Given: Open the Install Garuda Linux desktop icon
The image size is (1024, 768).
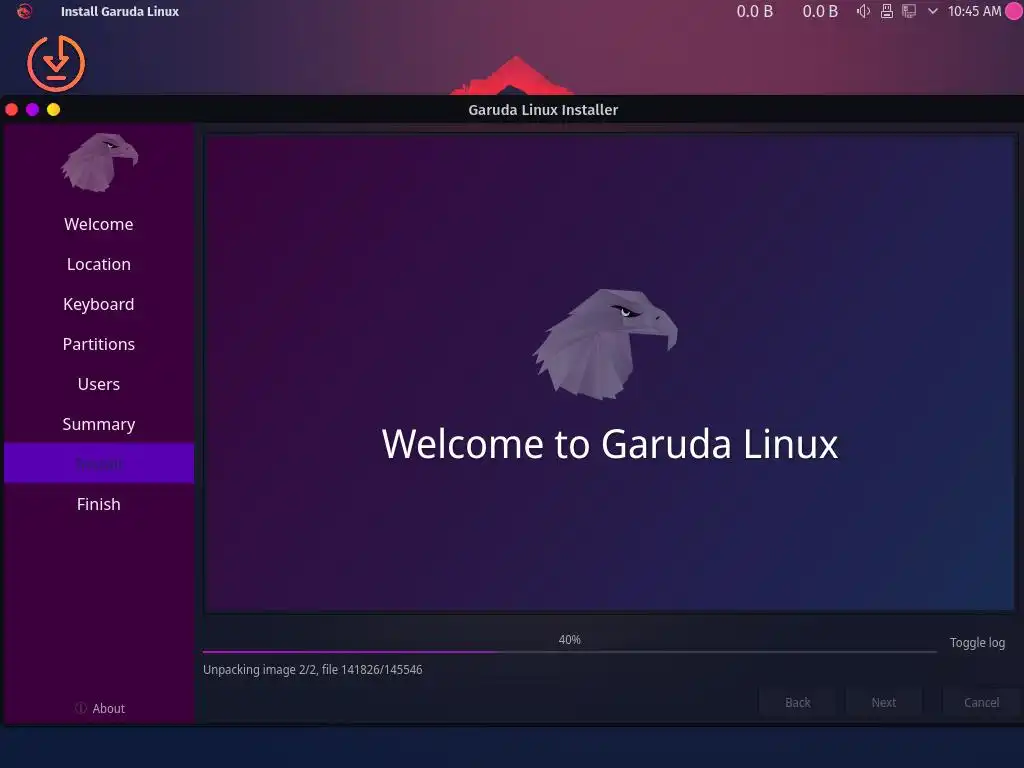Looking at the screenshot, I should (56, 63).
